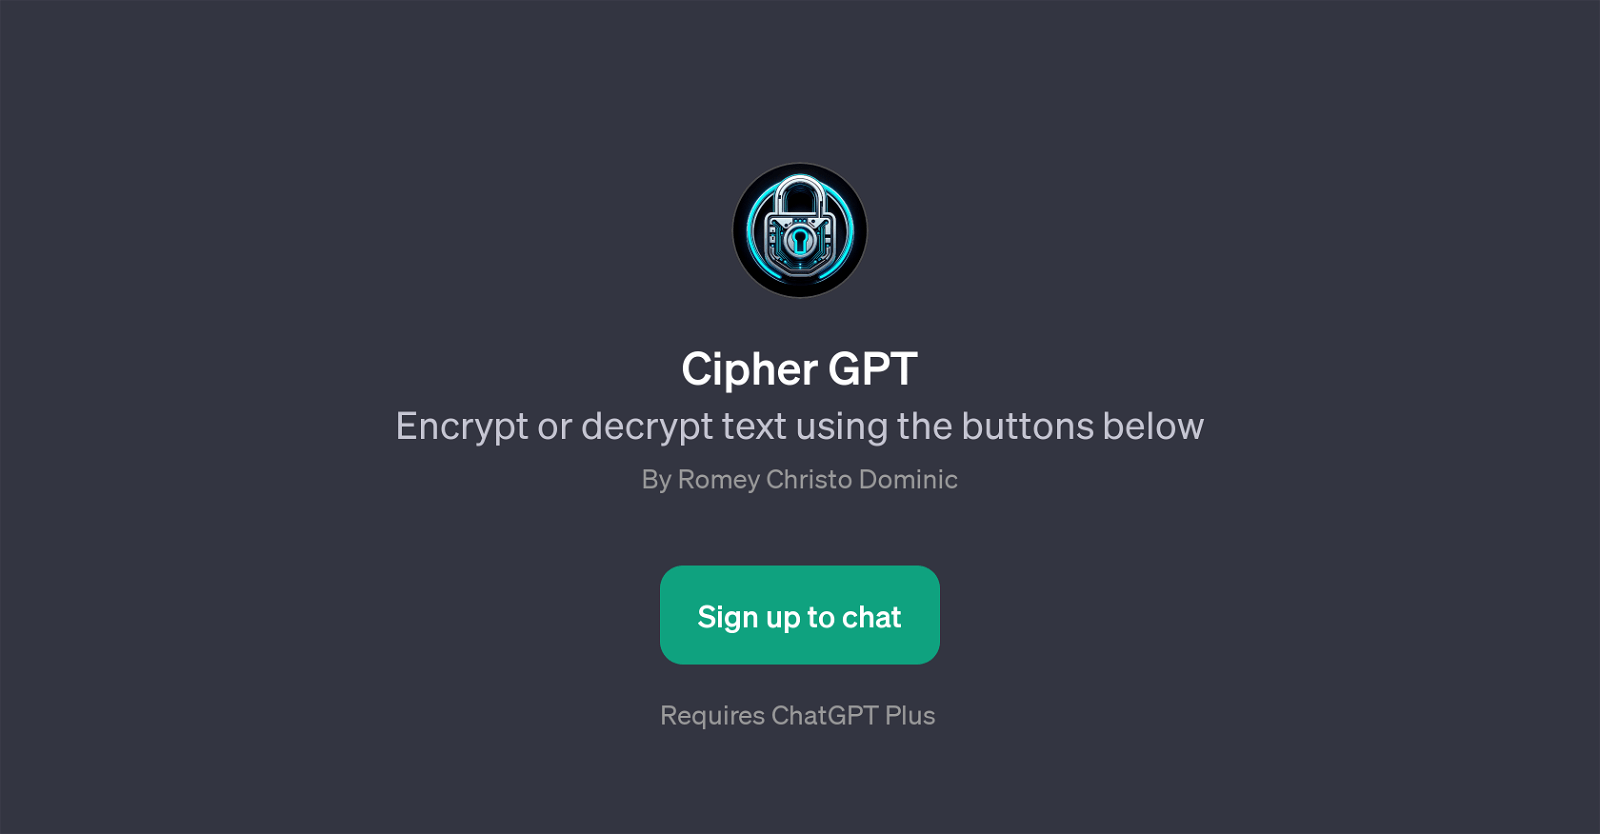Click the surname 'Dominic' in author line

[x=908, y=479]
